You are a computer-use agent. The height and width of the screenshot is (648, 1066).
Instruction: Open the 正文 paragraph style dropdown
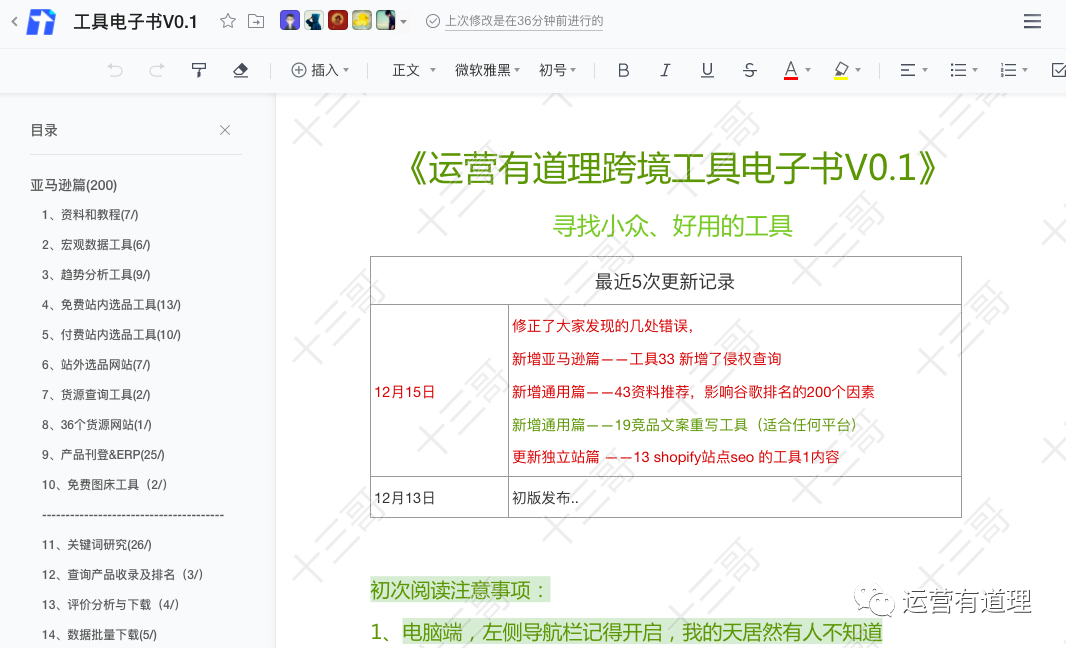click(x=414, y=70)
